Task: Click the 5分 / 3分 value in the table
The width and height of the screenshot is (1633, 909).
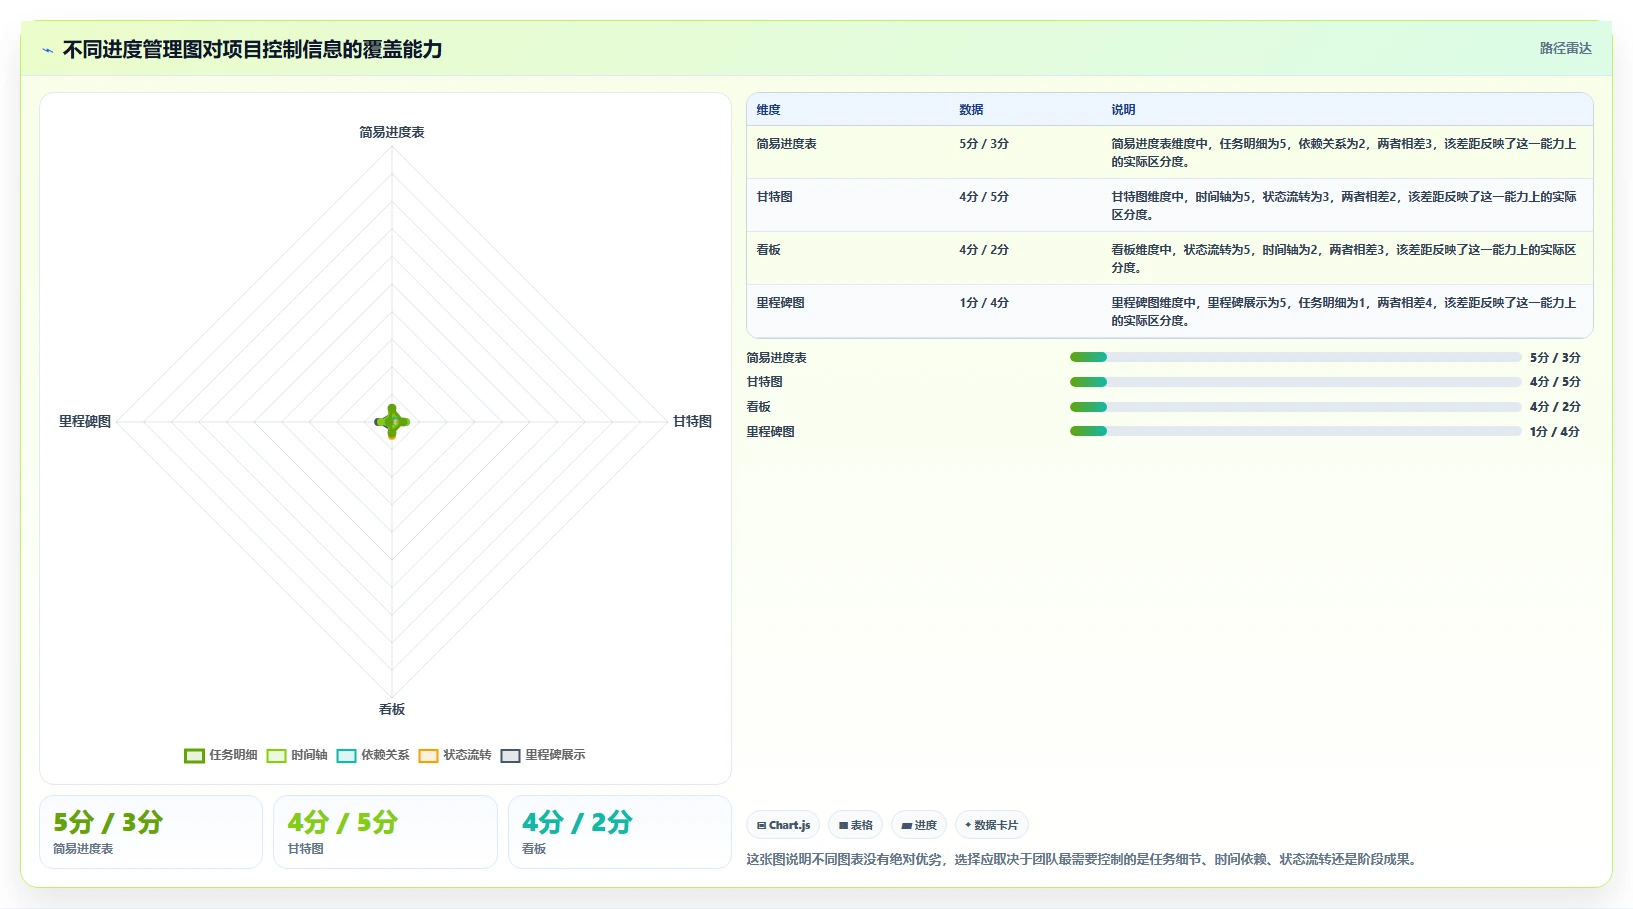Action: coord(984,144)
